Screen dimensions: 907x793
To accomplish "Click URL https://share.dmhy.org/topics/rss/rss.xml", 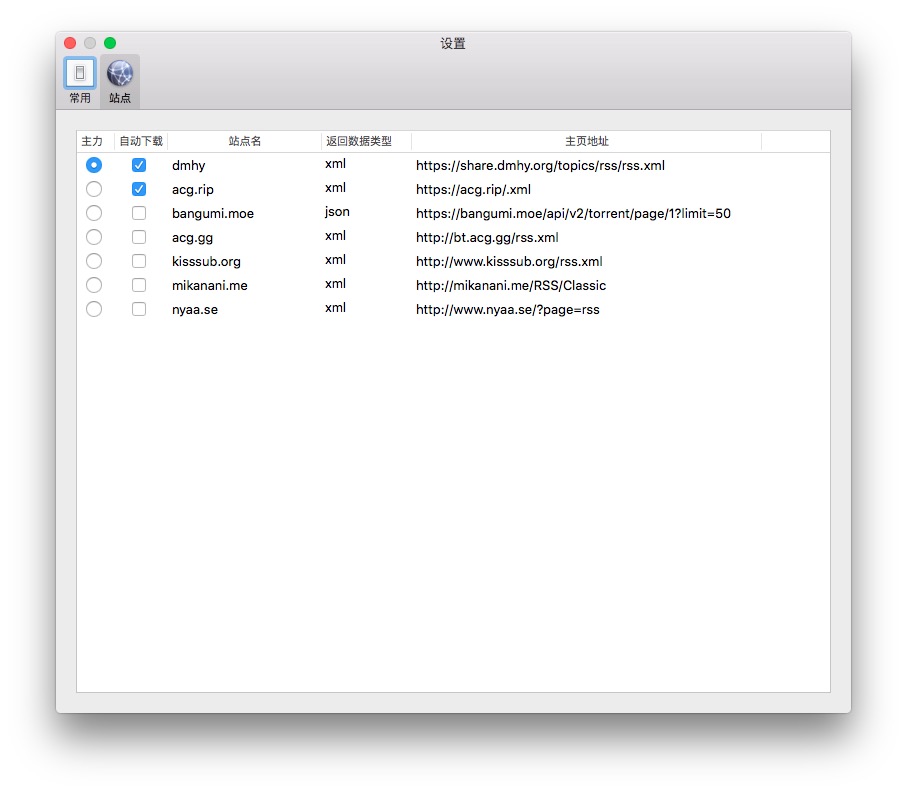I will pos(540,166).
